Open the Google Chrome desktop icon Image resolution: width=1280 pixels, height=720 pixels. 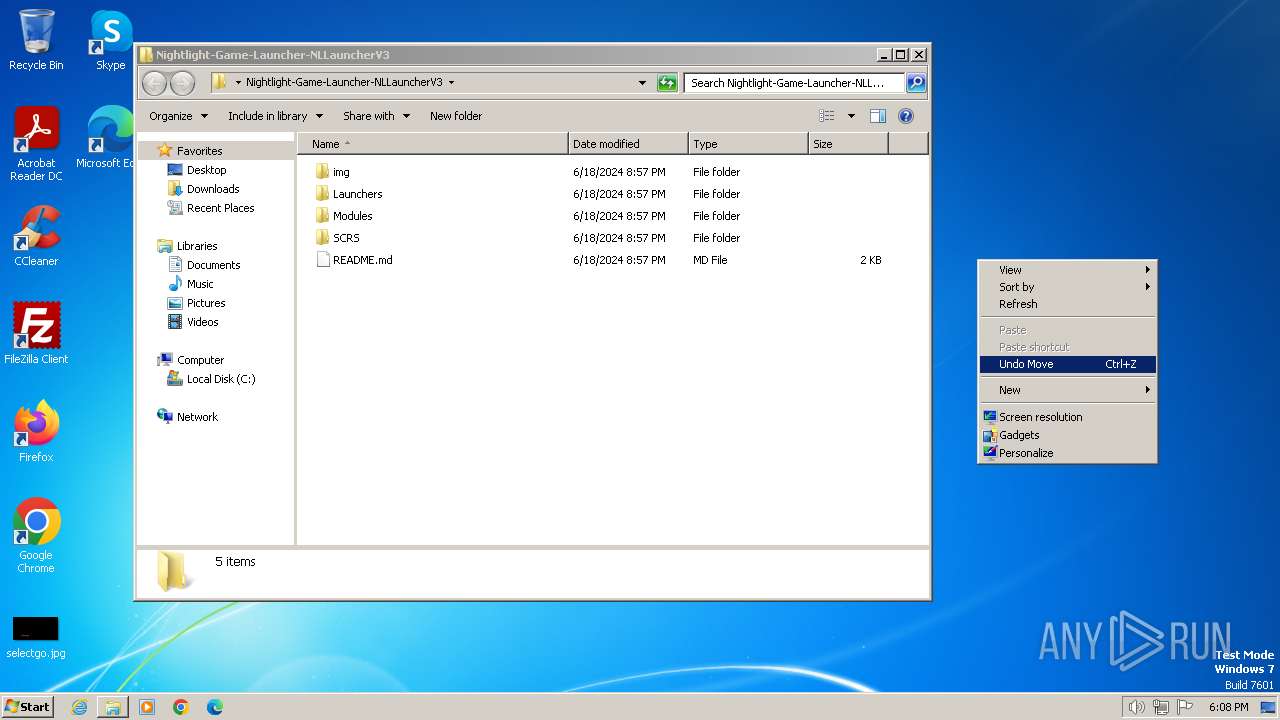(36, 536)
